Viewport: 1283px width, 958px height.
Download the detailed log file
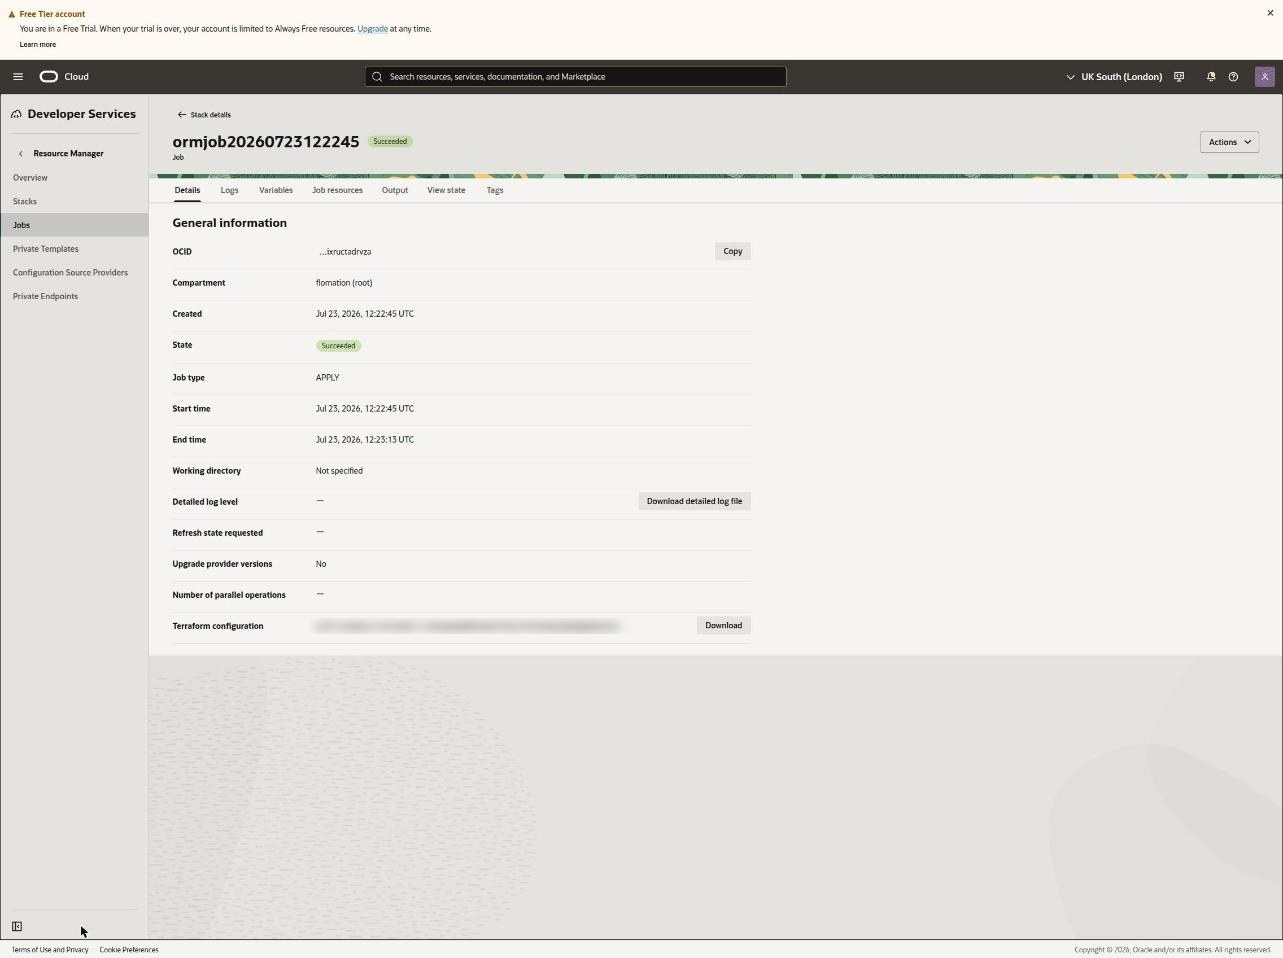click(x=694, y=501)
